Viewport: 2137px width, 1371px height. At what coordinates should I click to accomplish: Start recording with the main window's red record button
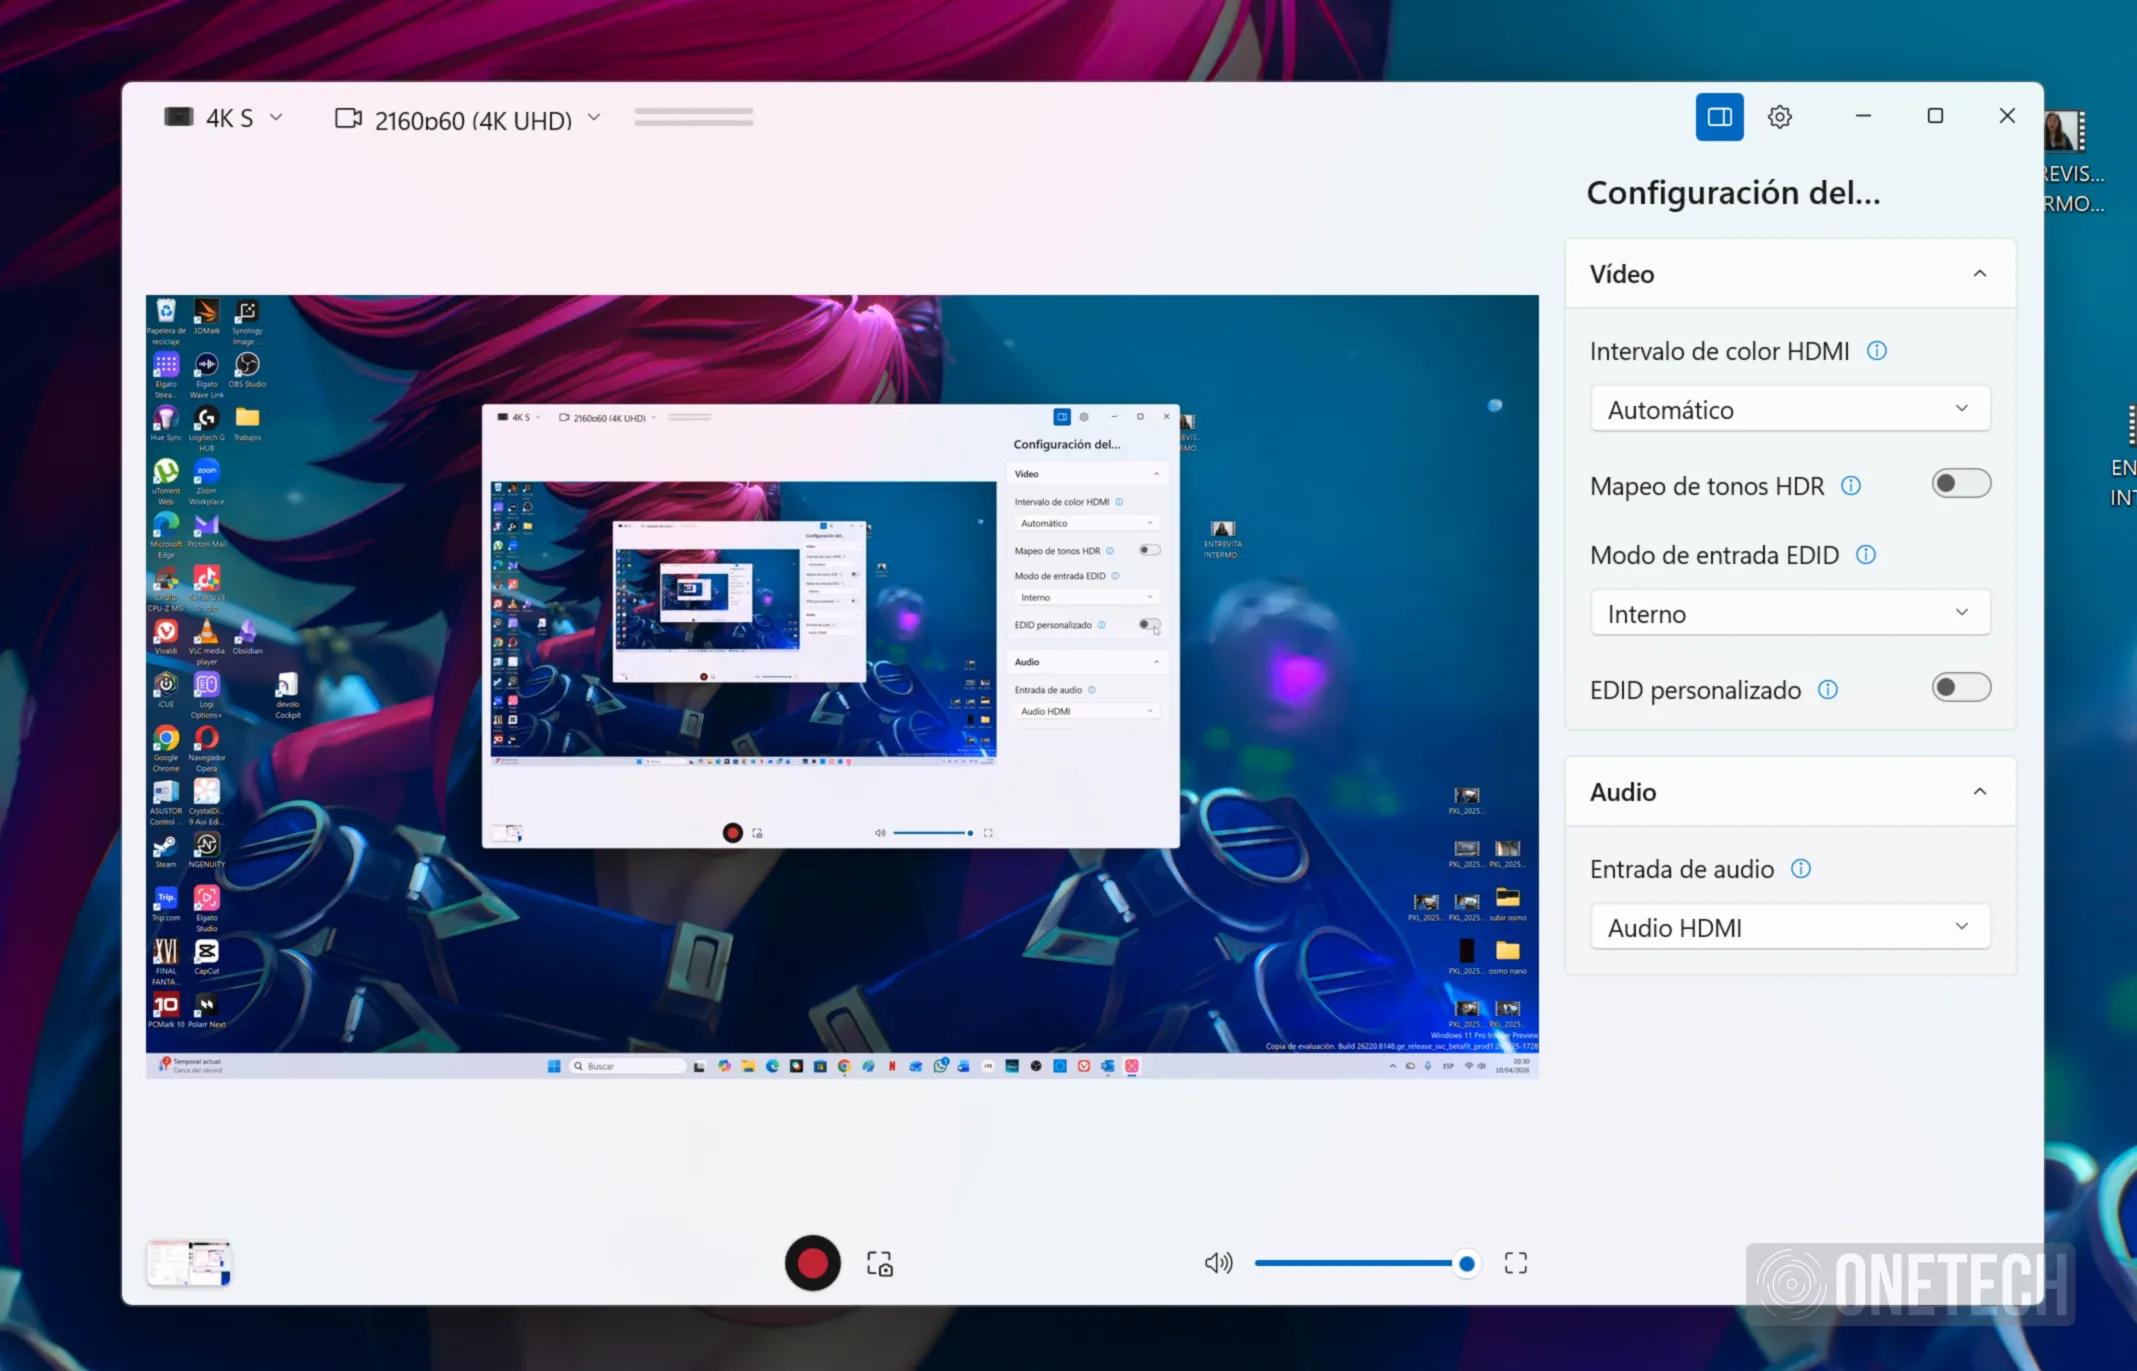(x=812, y=1263)
